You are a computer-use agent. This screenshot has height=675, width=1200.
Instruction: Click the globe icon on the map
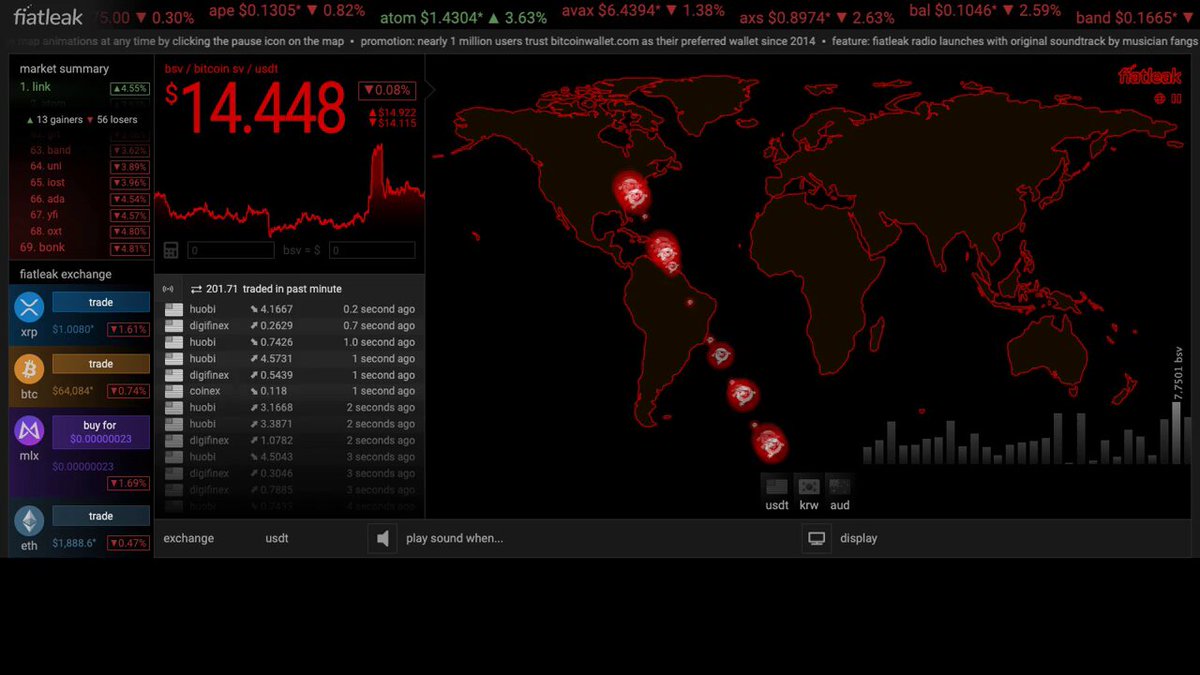[x=1160, y=99]
